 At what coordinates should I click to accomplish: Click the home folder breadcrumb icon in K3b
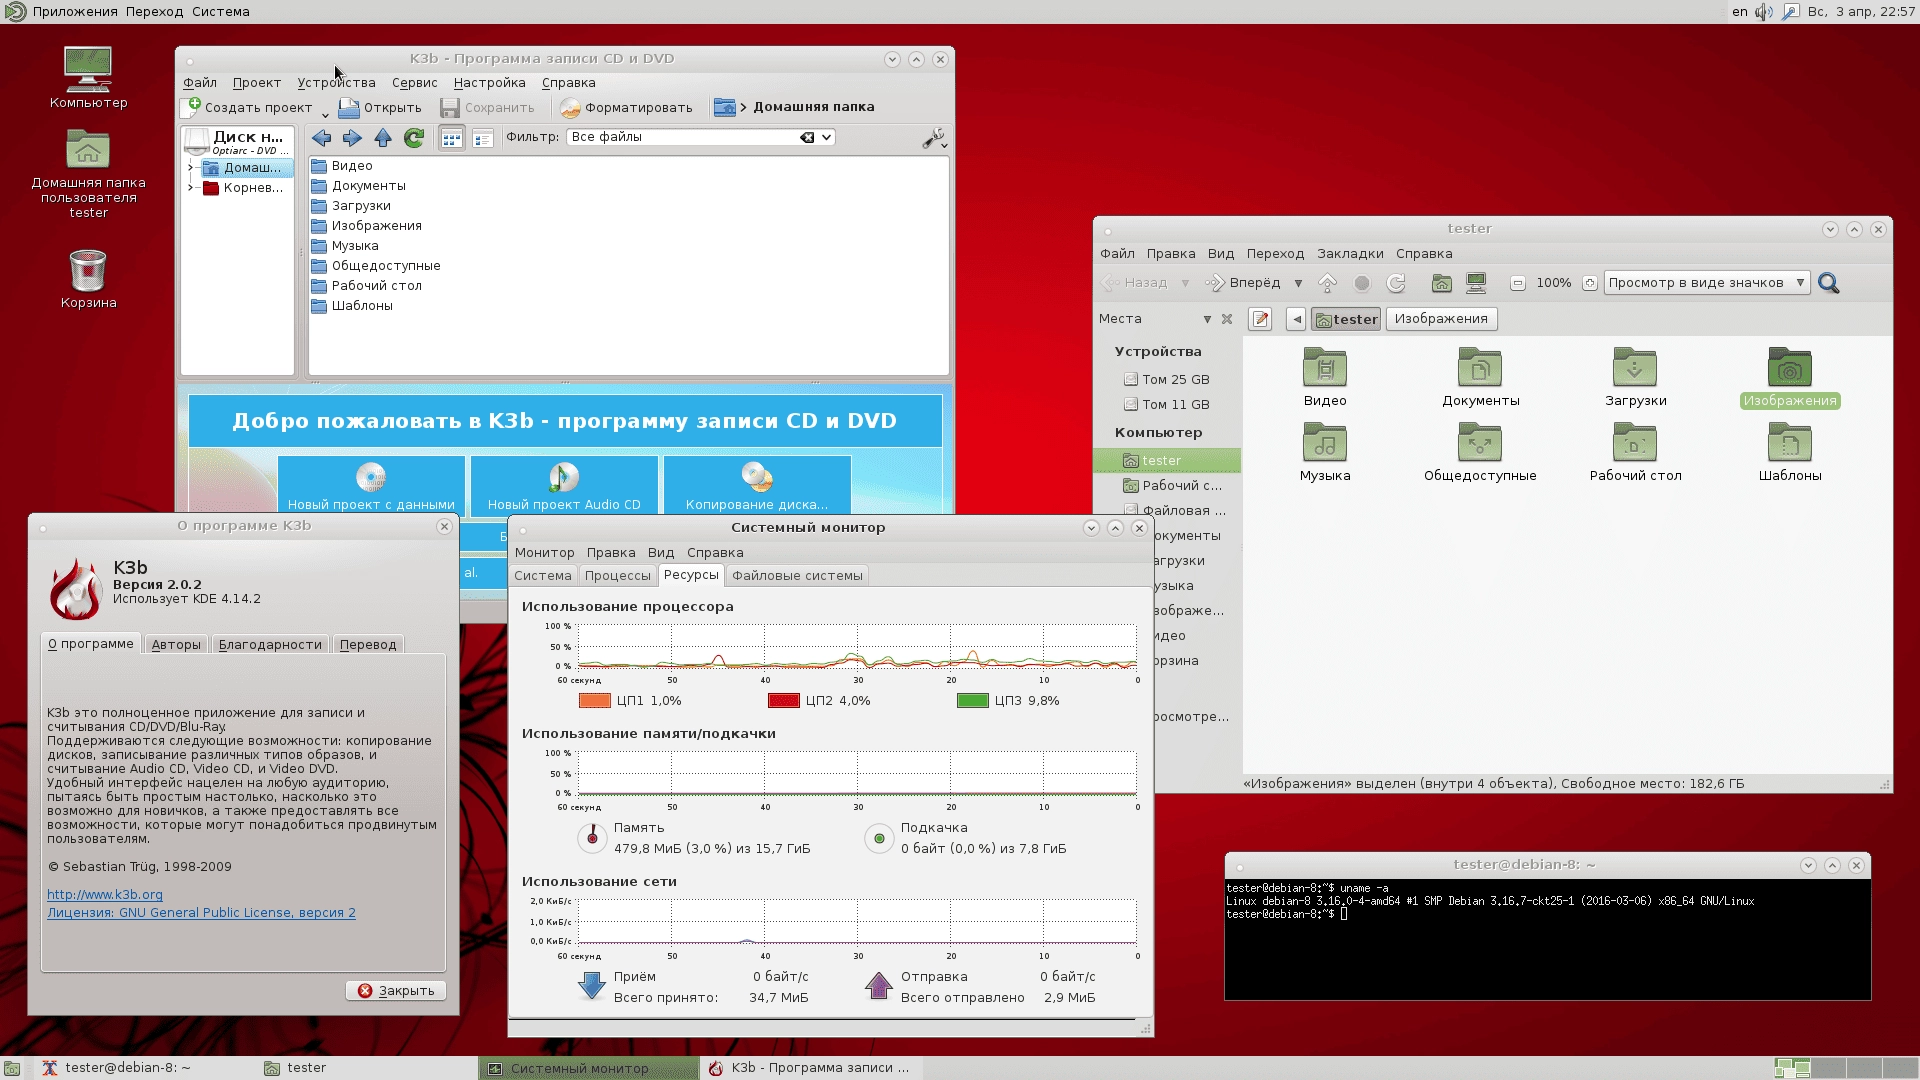coord(725,107)
